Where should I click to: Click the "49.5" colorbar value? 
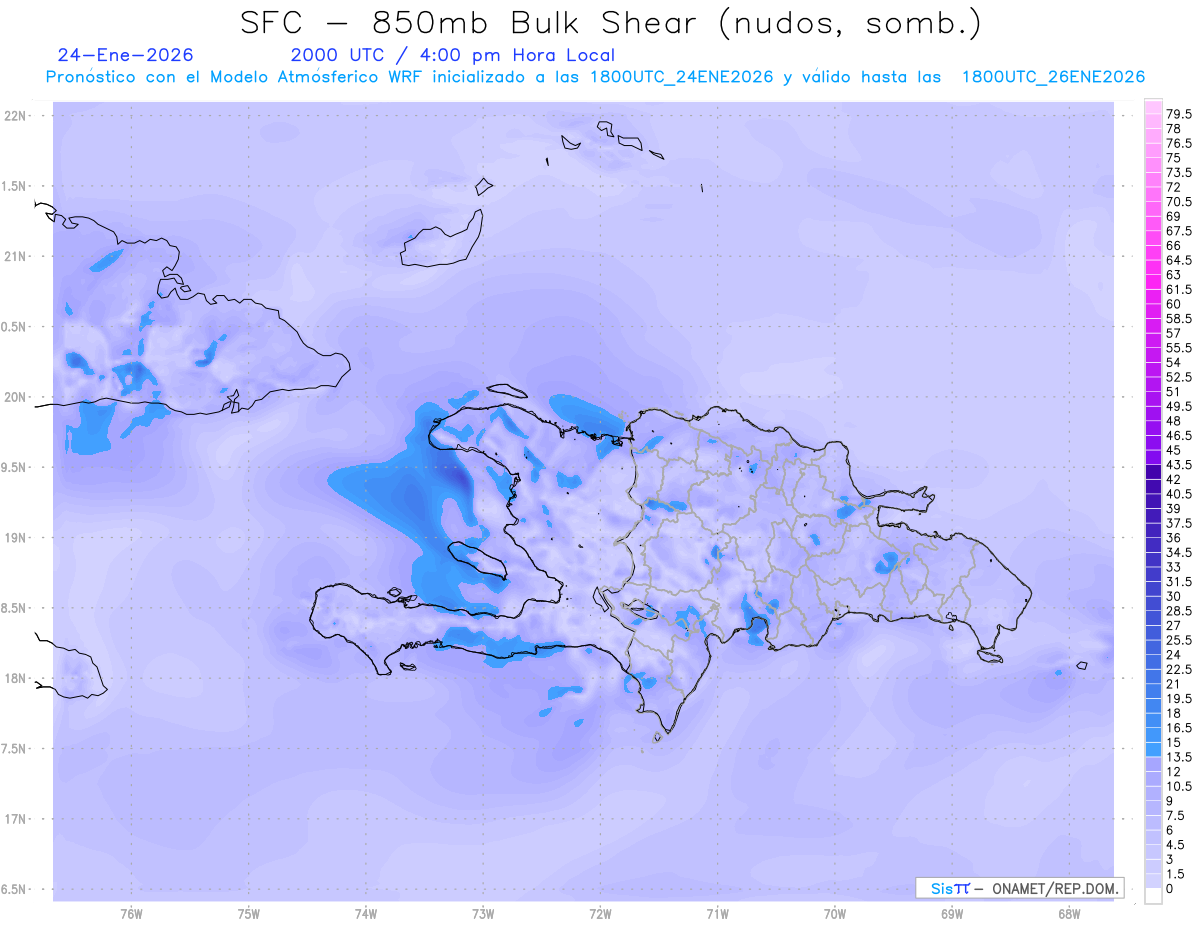(x=1179, y=406)
